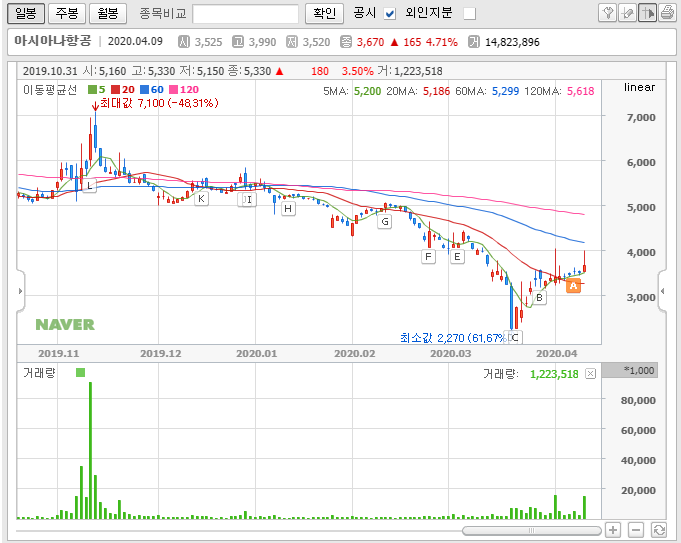Click the current price 3,670
This screenshot has height=543, width=681.
(370, 42)
